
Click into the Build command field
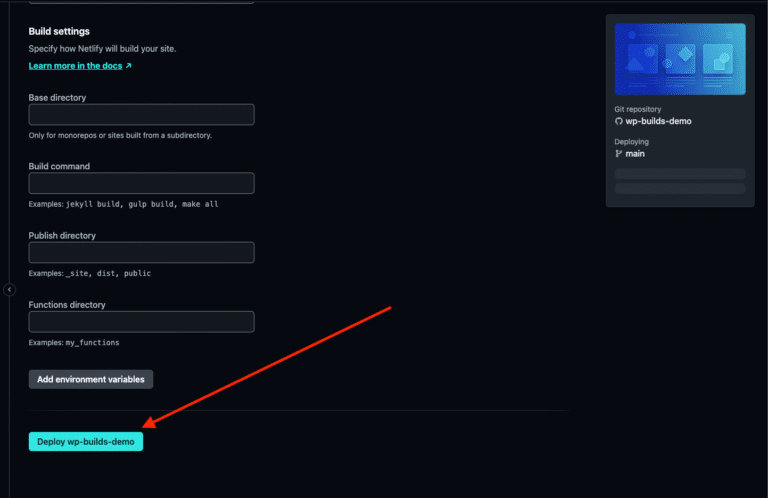coord(142,183)
